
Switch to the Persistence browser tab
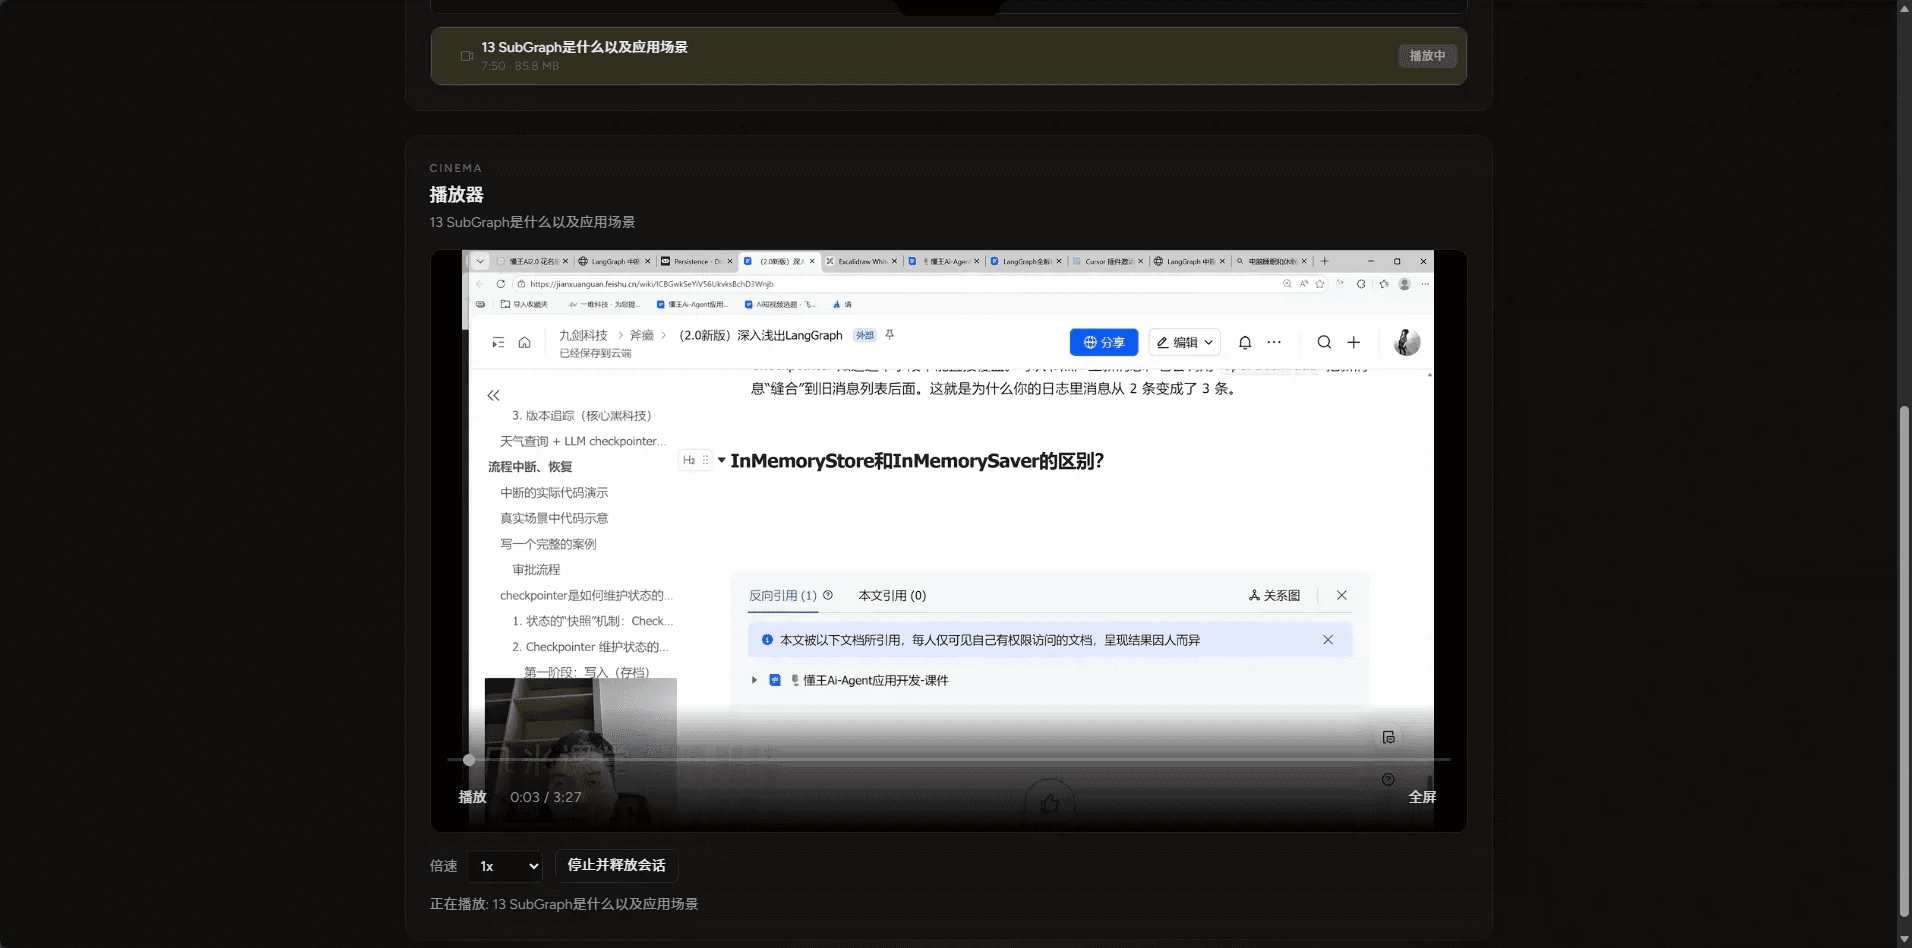tap(697, 261)
